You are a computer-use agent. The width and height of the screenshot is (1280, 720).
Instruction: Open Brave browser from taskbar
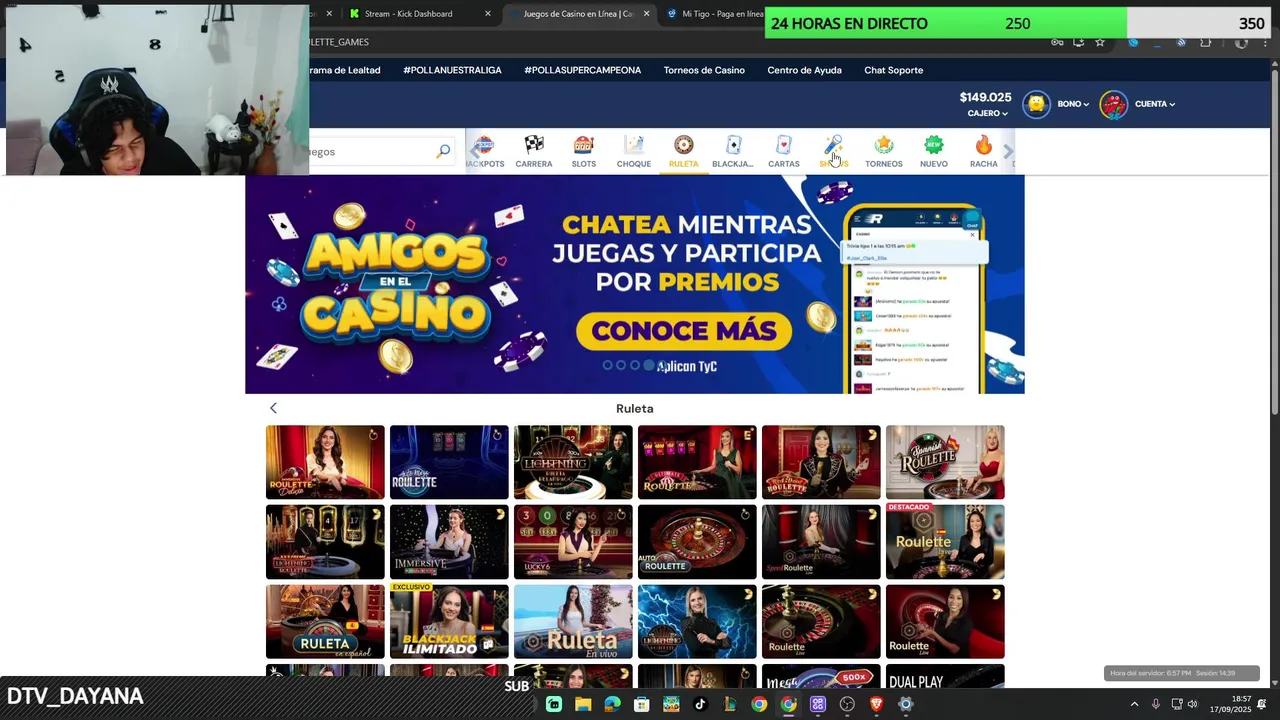pyautogui.click(x=876, y=704)
